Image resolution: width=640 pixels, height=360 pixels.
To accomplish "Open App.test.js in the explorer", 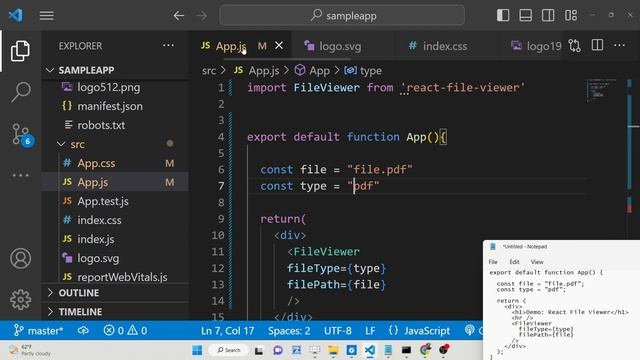I will (x=115, y=201).
